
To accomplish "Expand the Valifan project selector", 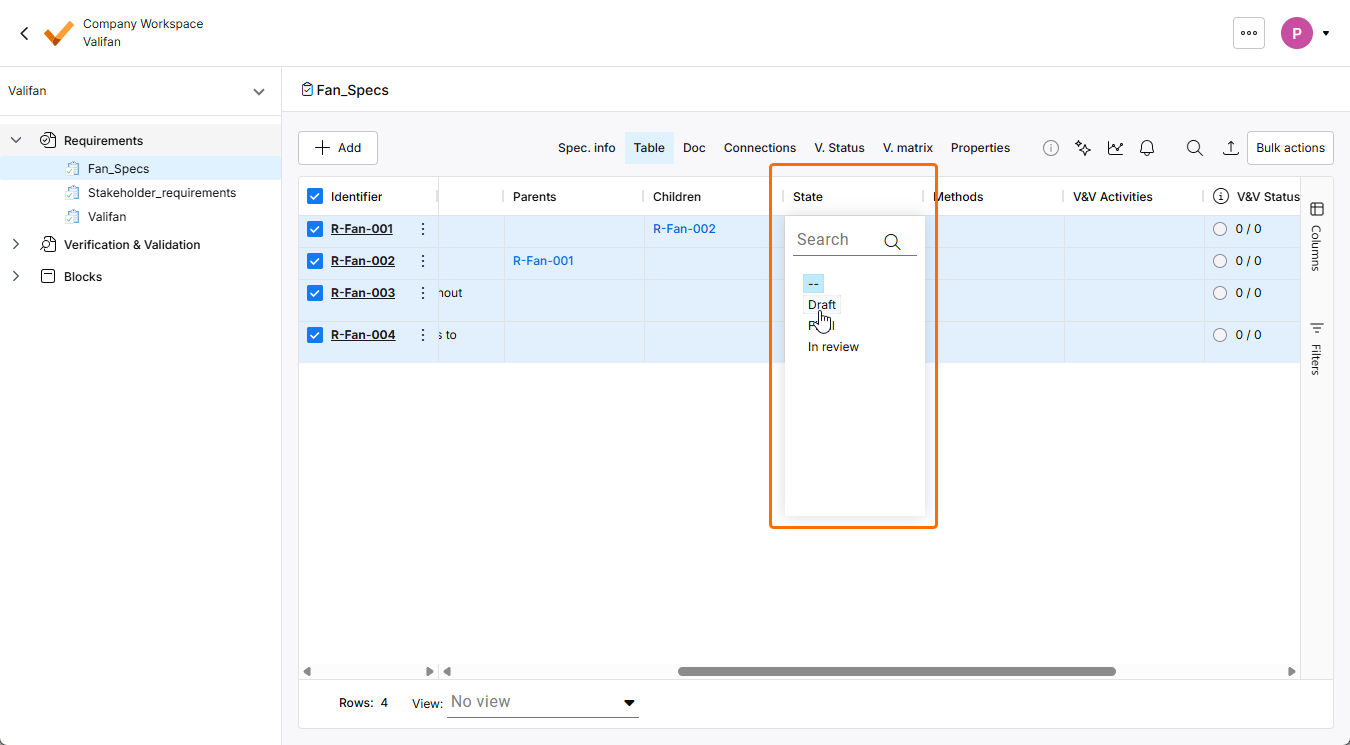I will click(x=259, y=92).
